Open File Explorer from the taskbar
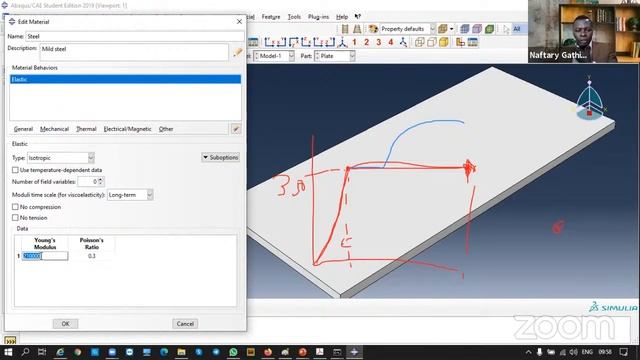Screen dimensions: 640x360 pos(181,352)
